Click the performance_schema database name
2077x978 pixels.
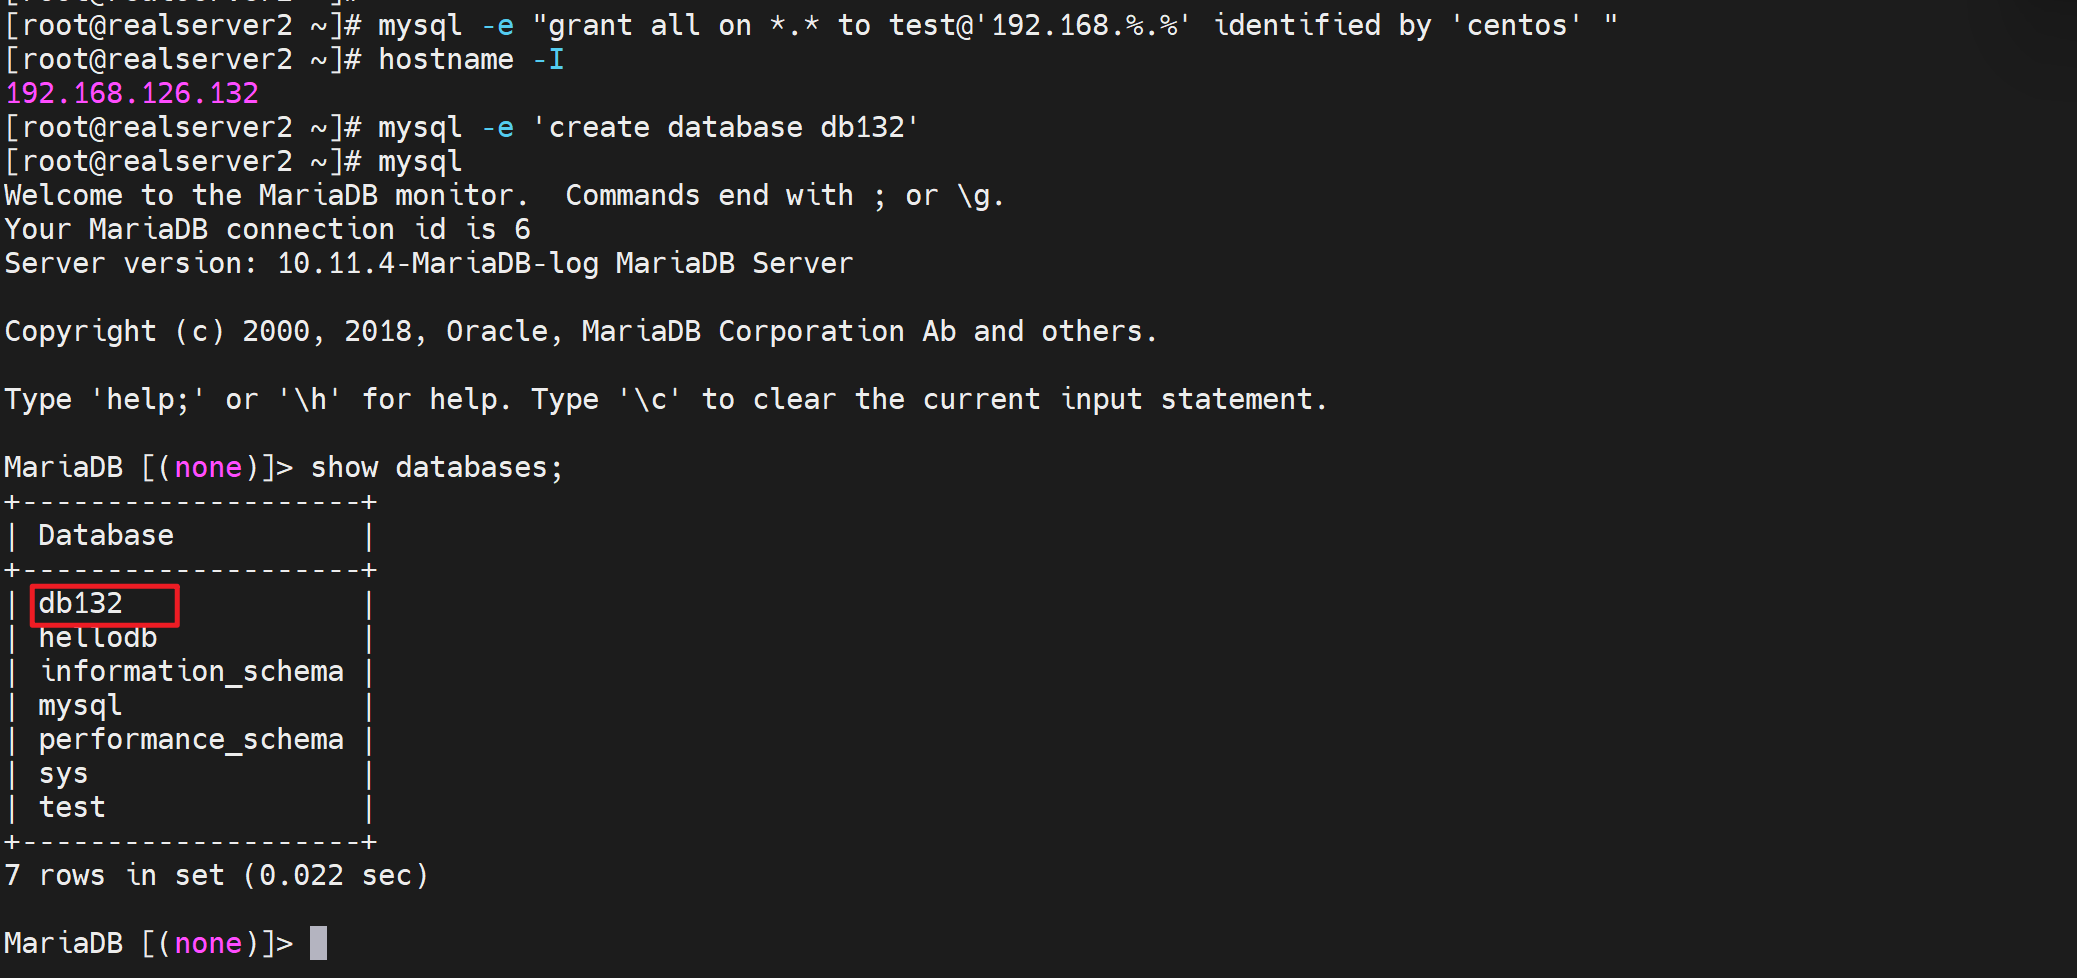pos(191,740)
